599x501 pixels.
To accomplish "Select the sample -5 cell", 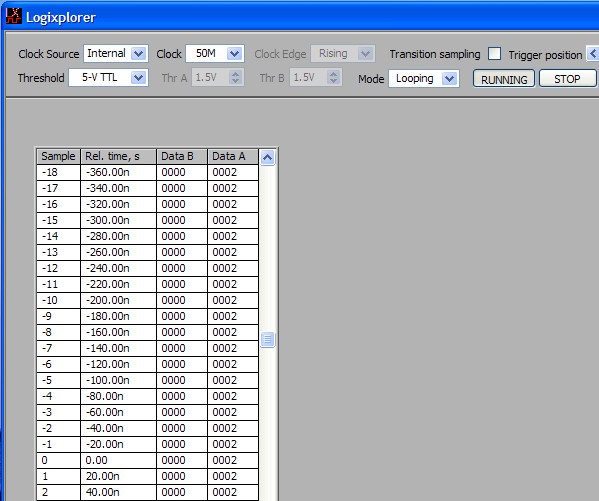I will (x=58, y=380).
